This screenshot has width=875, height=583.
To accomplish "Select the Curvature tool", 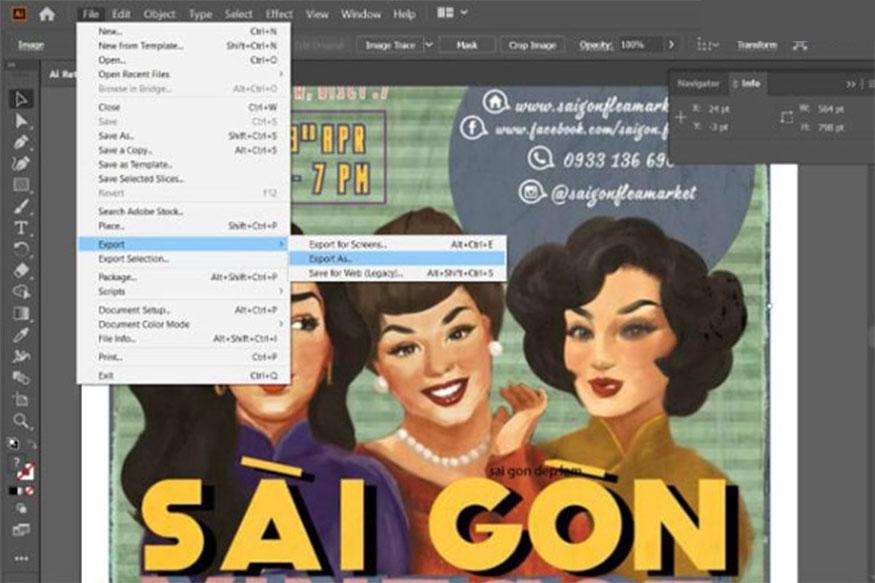I will point(21,163).
